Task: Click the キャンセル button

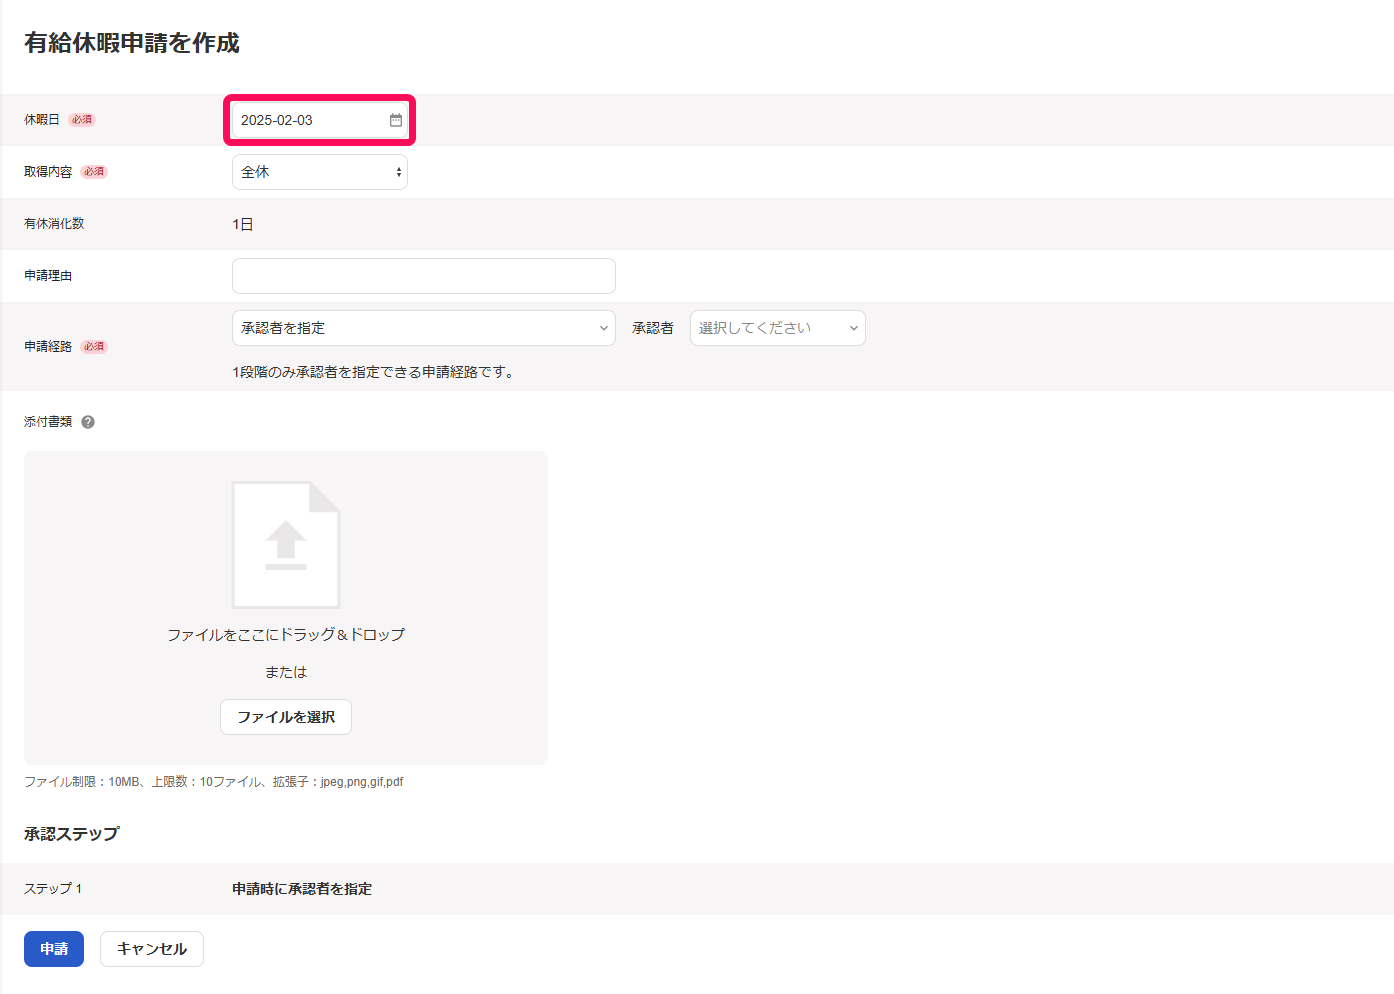Action: pos(152,949)
